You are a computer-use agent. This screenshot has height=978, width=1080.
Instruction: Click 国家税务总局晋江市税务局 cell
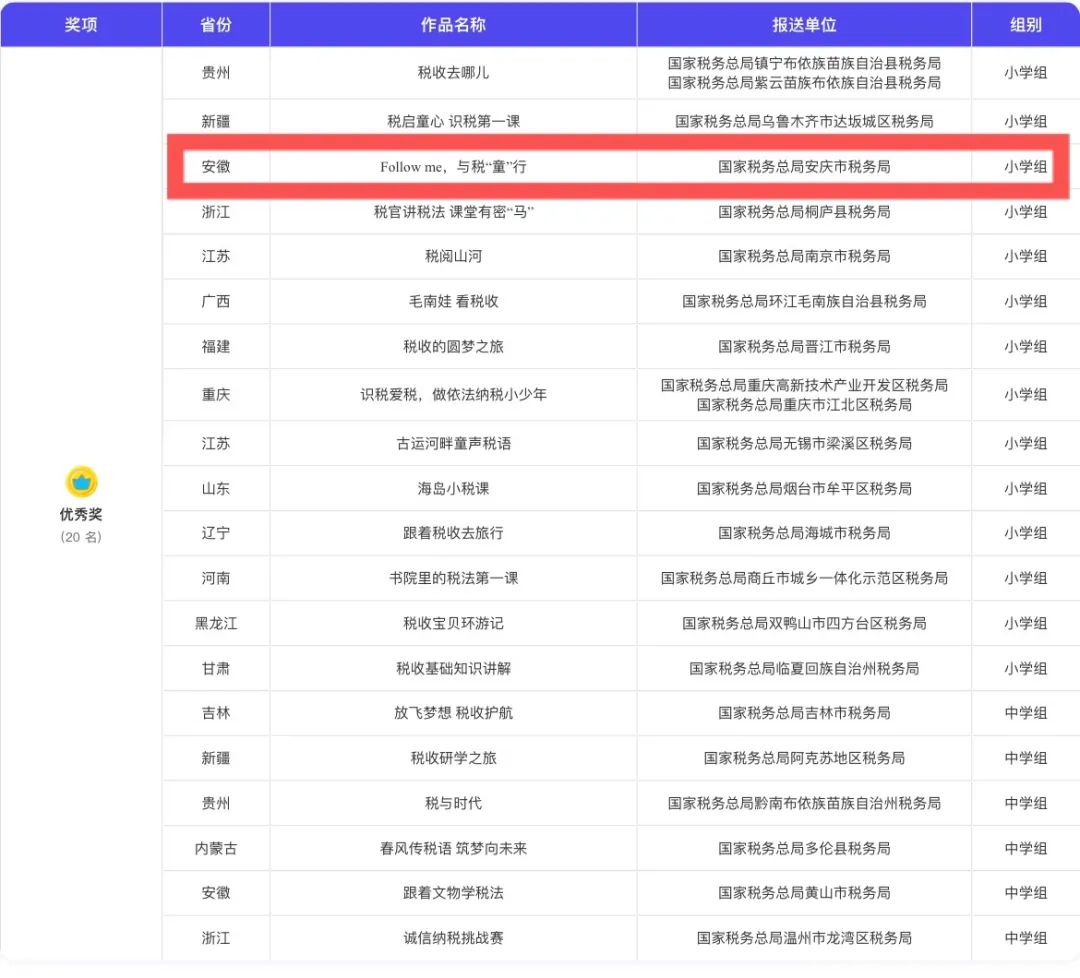tap(804, 346)
